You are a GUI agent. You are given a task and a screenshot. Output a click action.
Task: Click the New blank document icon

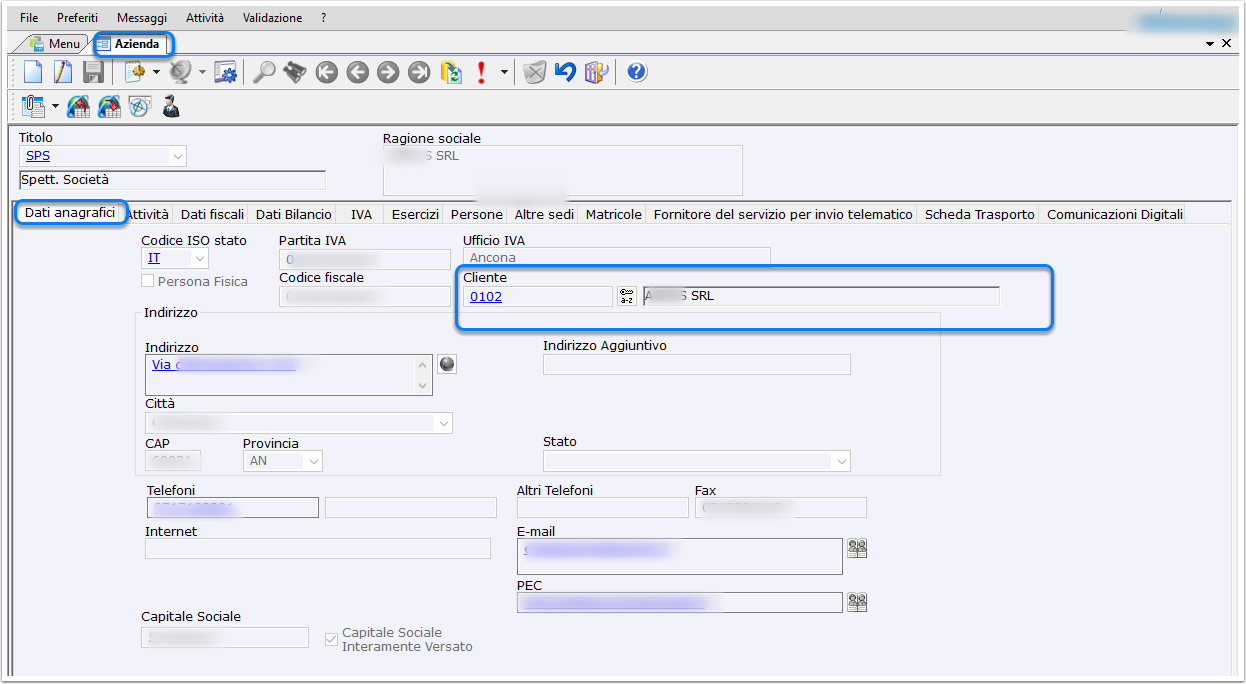[34, 72]
